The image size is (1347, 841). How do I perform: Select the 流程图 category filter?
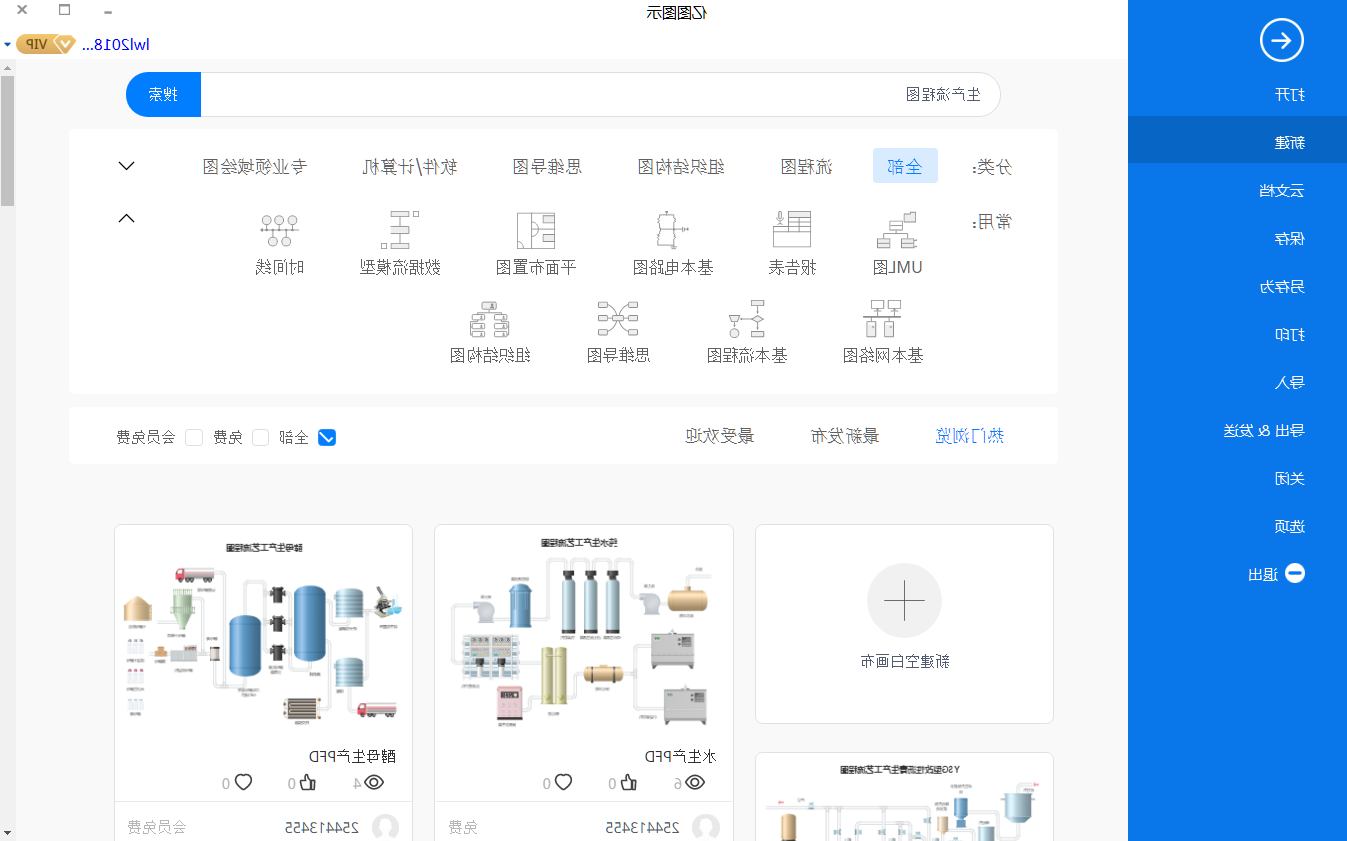point(806,167)
